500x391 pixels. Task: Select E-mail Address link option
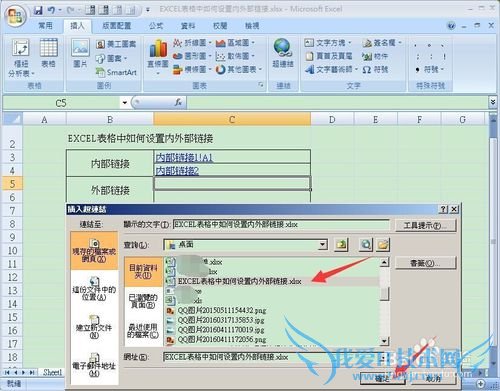tap(94, 365)
